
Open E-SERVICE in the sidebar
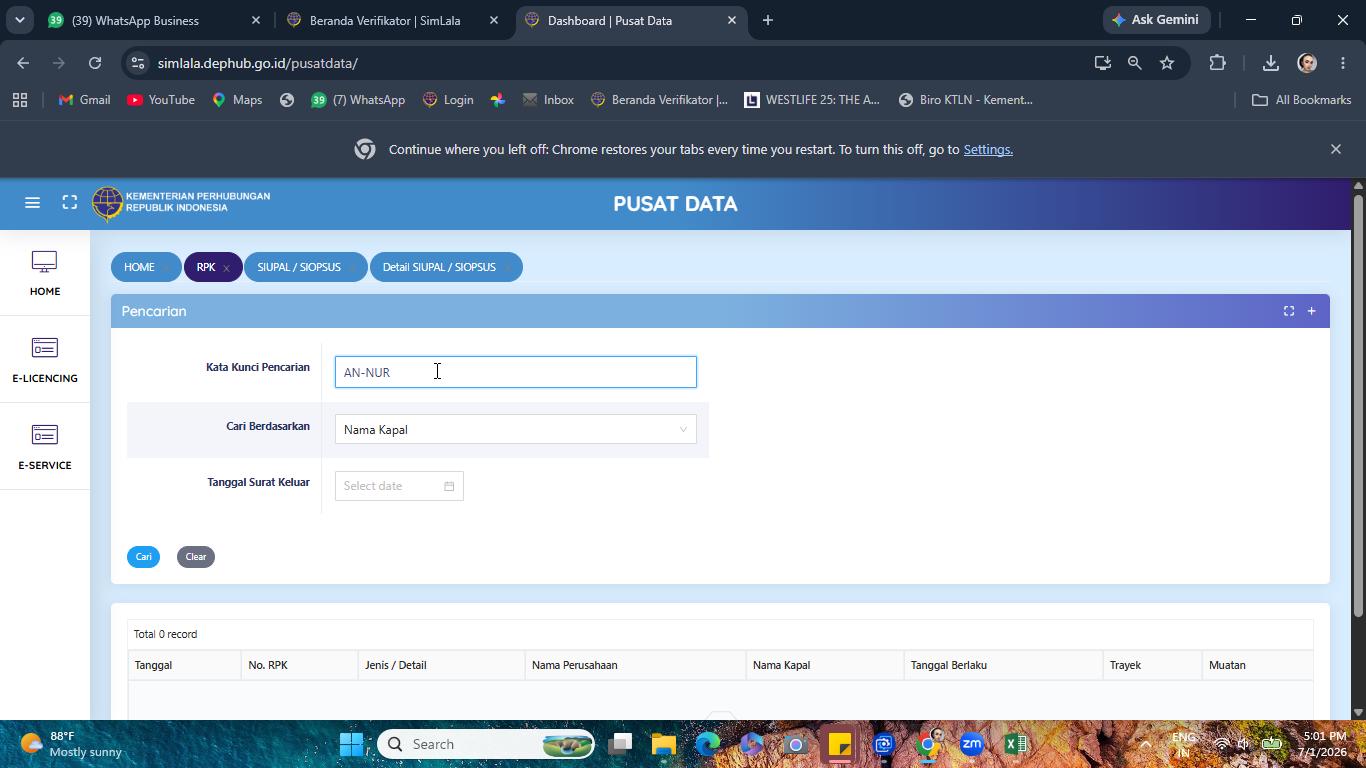pos(44,447)
